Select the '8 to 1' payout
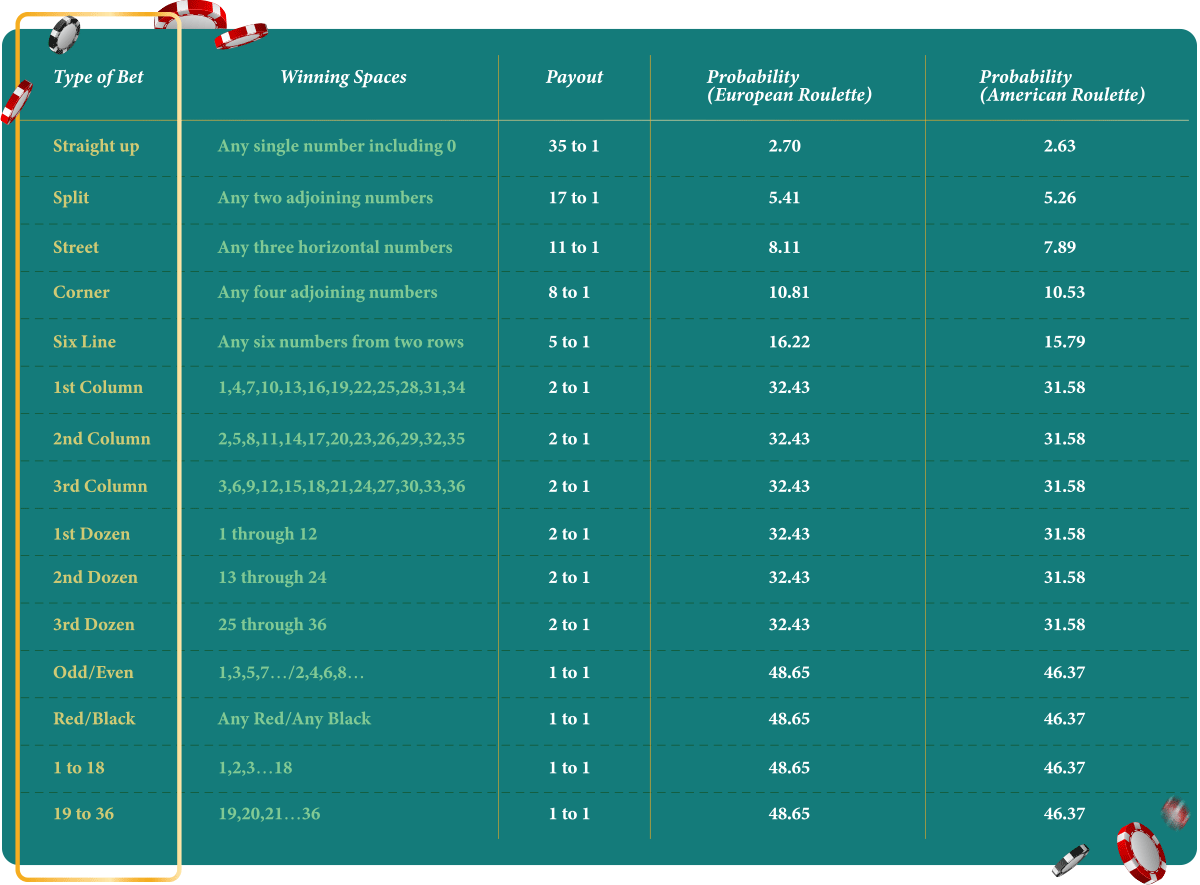Viewport: 1200px width, 885px height. click(x=569, y=292)
